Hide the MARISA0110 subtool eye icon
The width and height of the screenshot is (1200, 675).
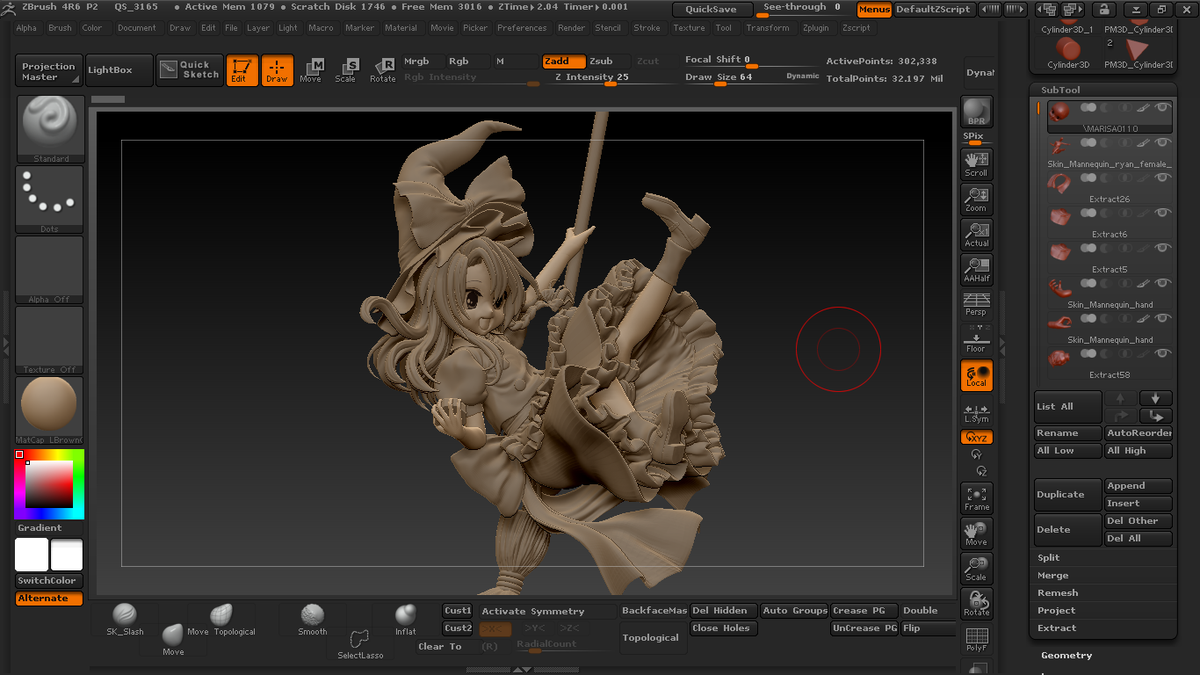click(x=1162, y=108)
